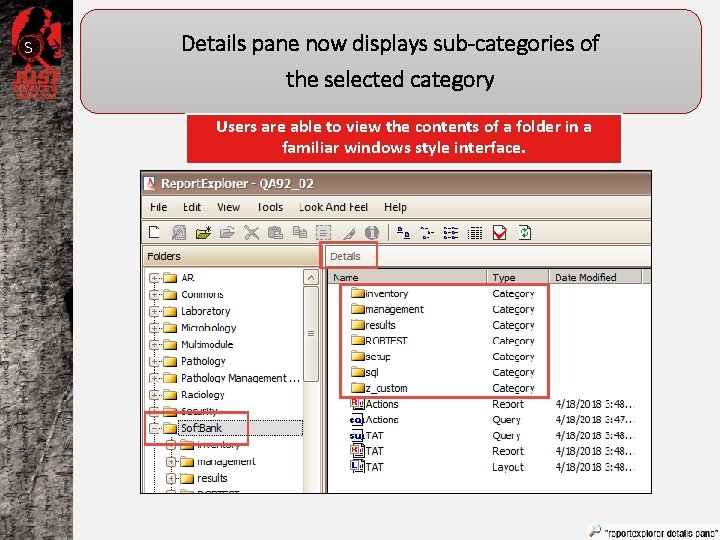Click the Folders pane header
Viewport: 720px width, 540px height.
231,256
